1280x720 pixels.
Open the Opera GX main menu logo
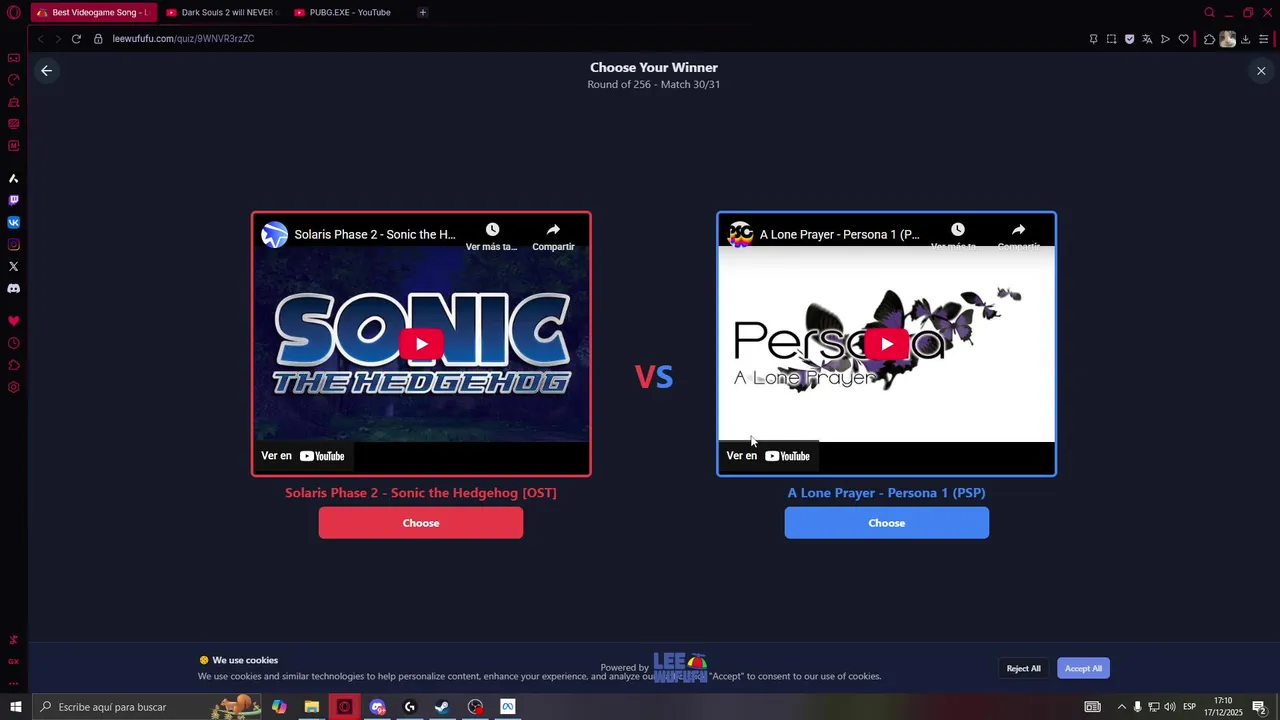click(x=14, y=12)
